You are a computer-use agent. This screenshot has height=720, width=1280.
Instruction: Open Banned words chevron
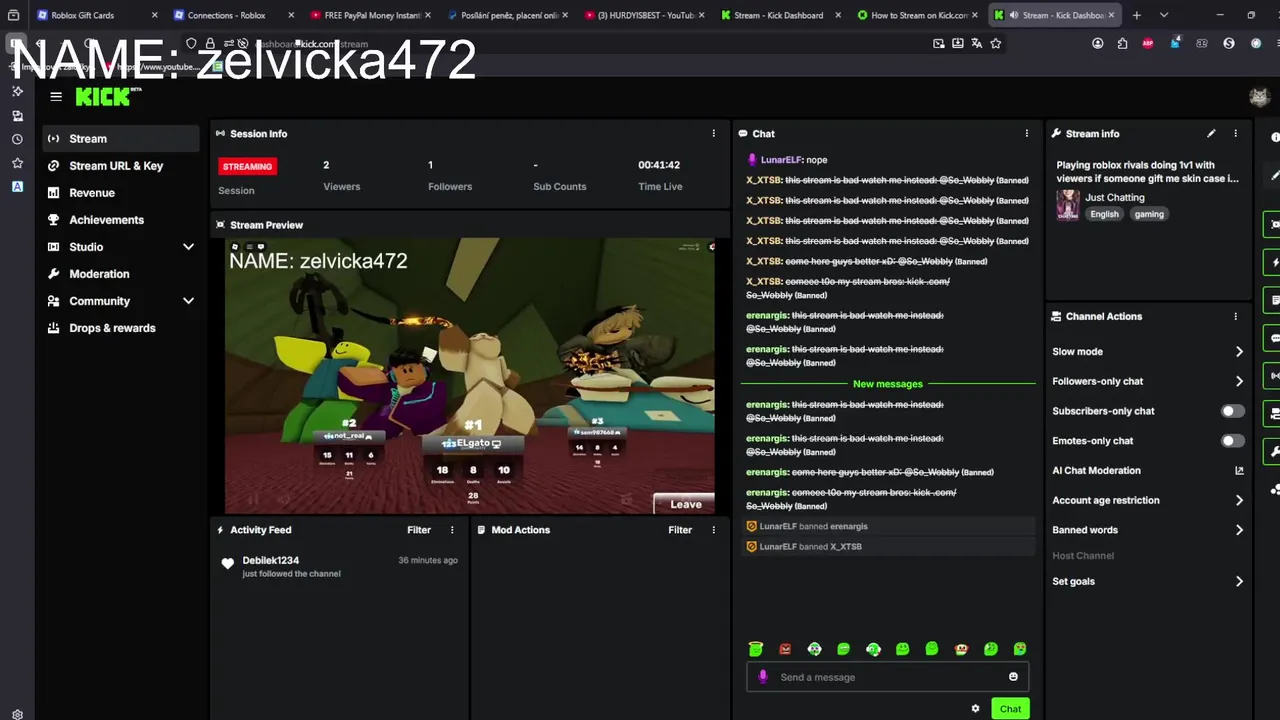point(1239,530)
